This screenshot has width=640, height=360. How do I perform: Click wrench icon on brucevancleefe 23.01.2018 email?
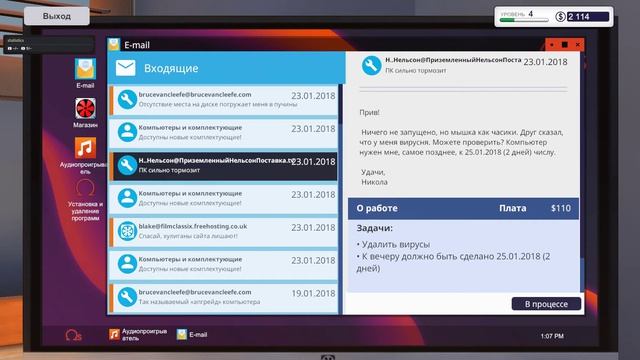pyautogui.click(x=127, y=100)
